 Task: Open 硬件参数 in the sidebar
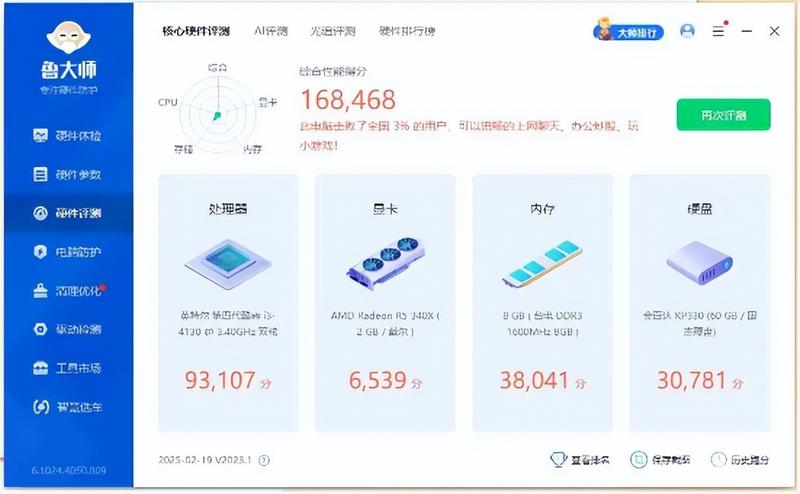point(67,175)
